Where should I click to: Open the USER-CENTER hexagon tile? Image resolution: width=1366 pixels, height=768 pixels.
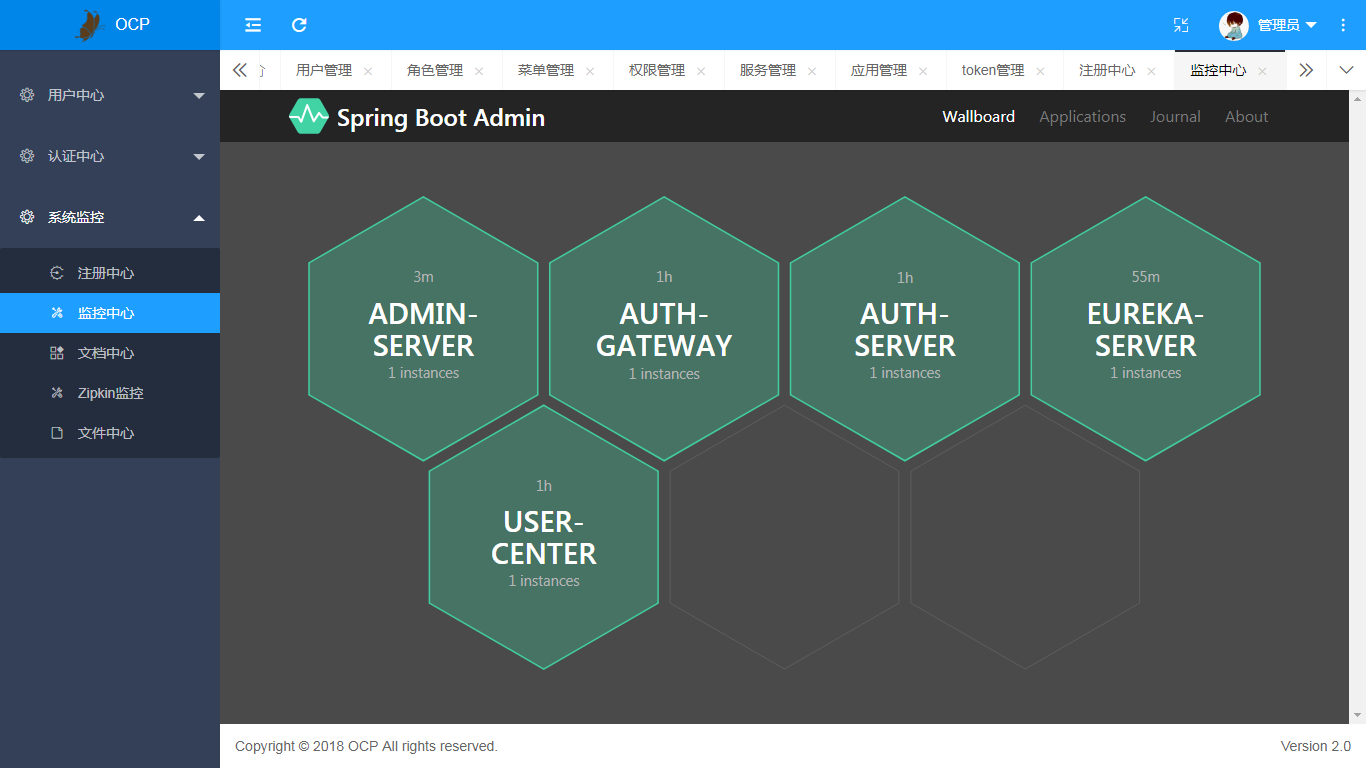coord(544,537)
